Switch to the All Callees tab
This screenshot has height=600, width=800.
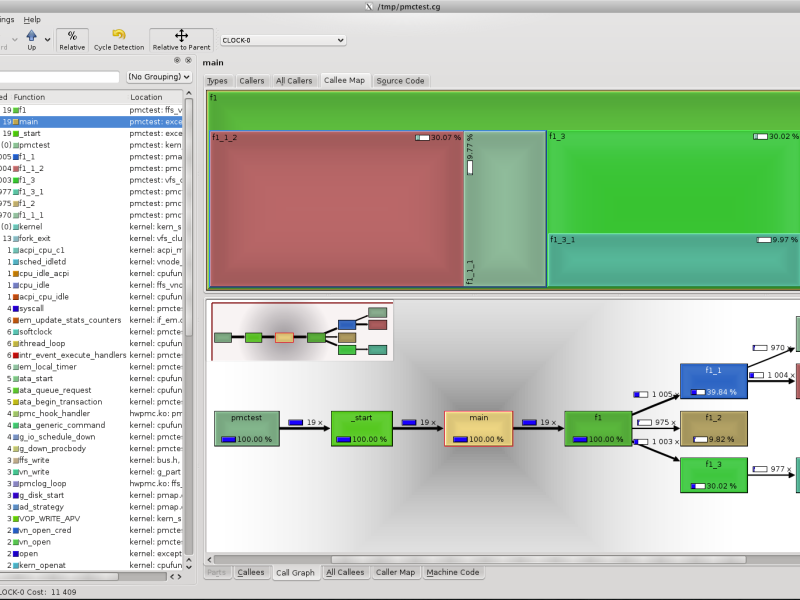click(x=345, y=572)
